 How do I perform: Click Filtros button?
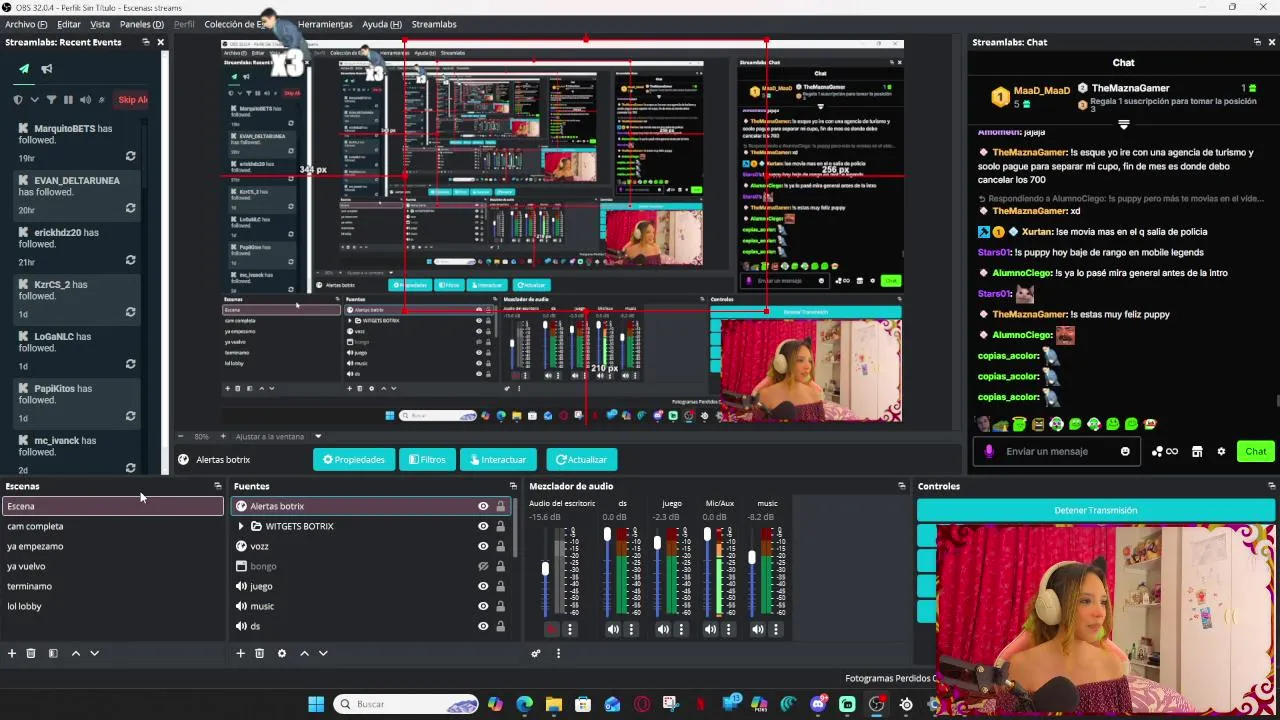coord(426,460)
